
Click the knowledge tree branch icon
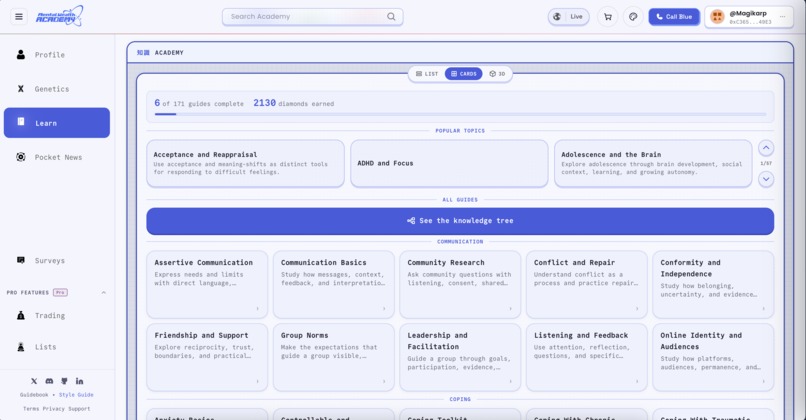point(411,221)
